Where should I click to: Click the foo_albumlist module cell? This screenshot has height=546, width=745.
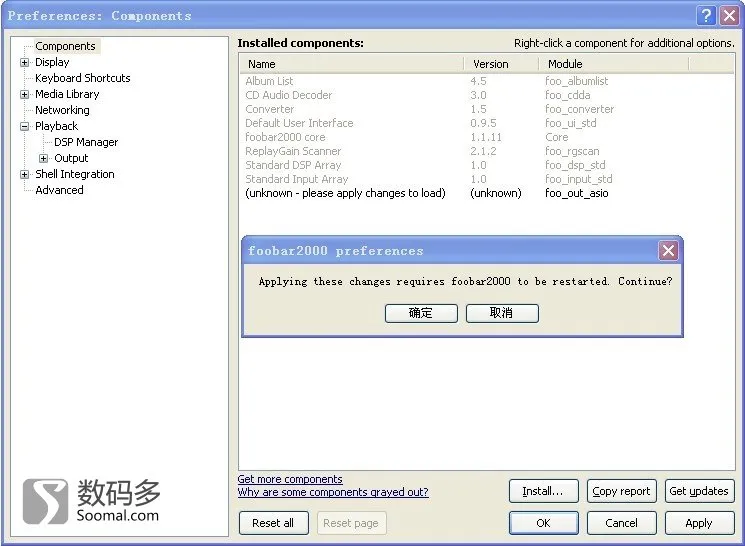[x=577, y=81]
